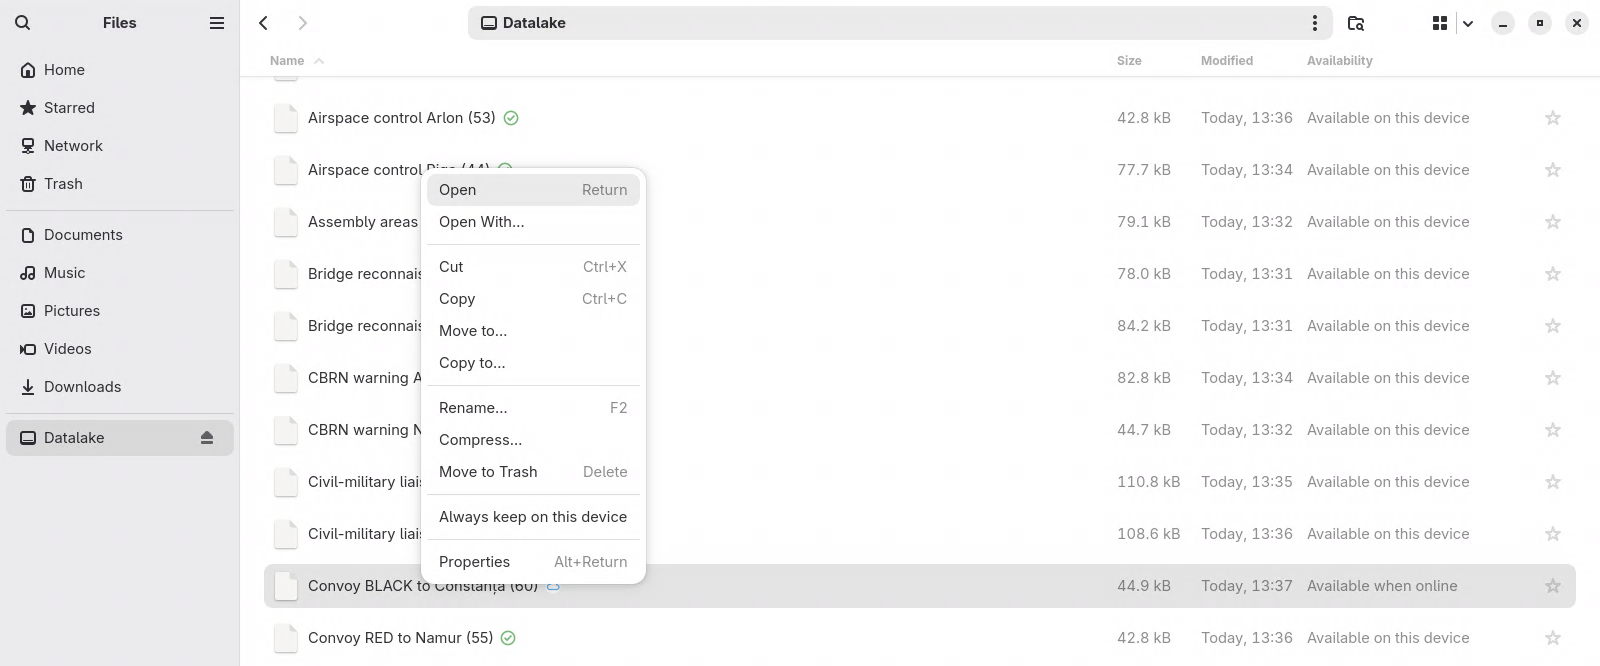The image size is (1600, 666).
Task: Open Videos folder in sidebar
Action: [x=120, y=349]
